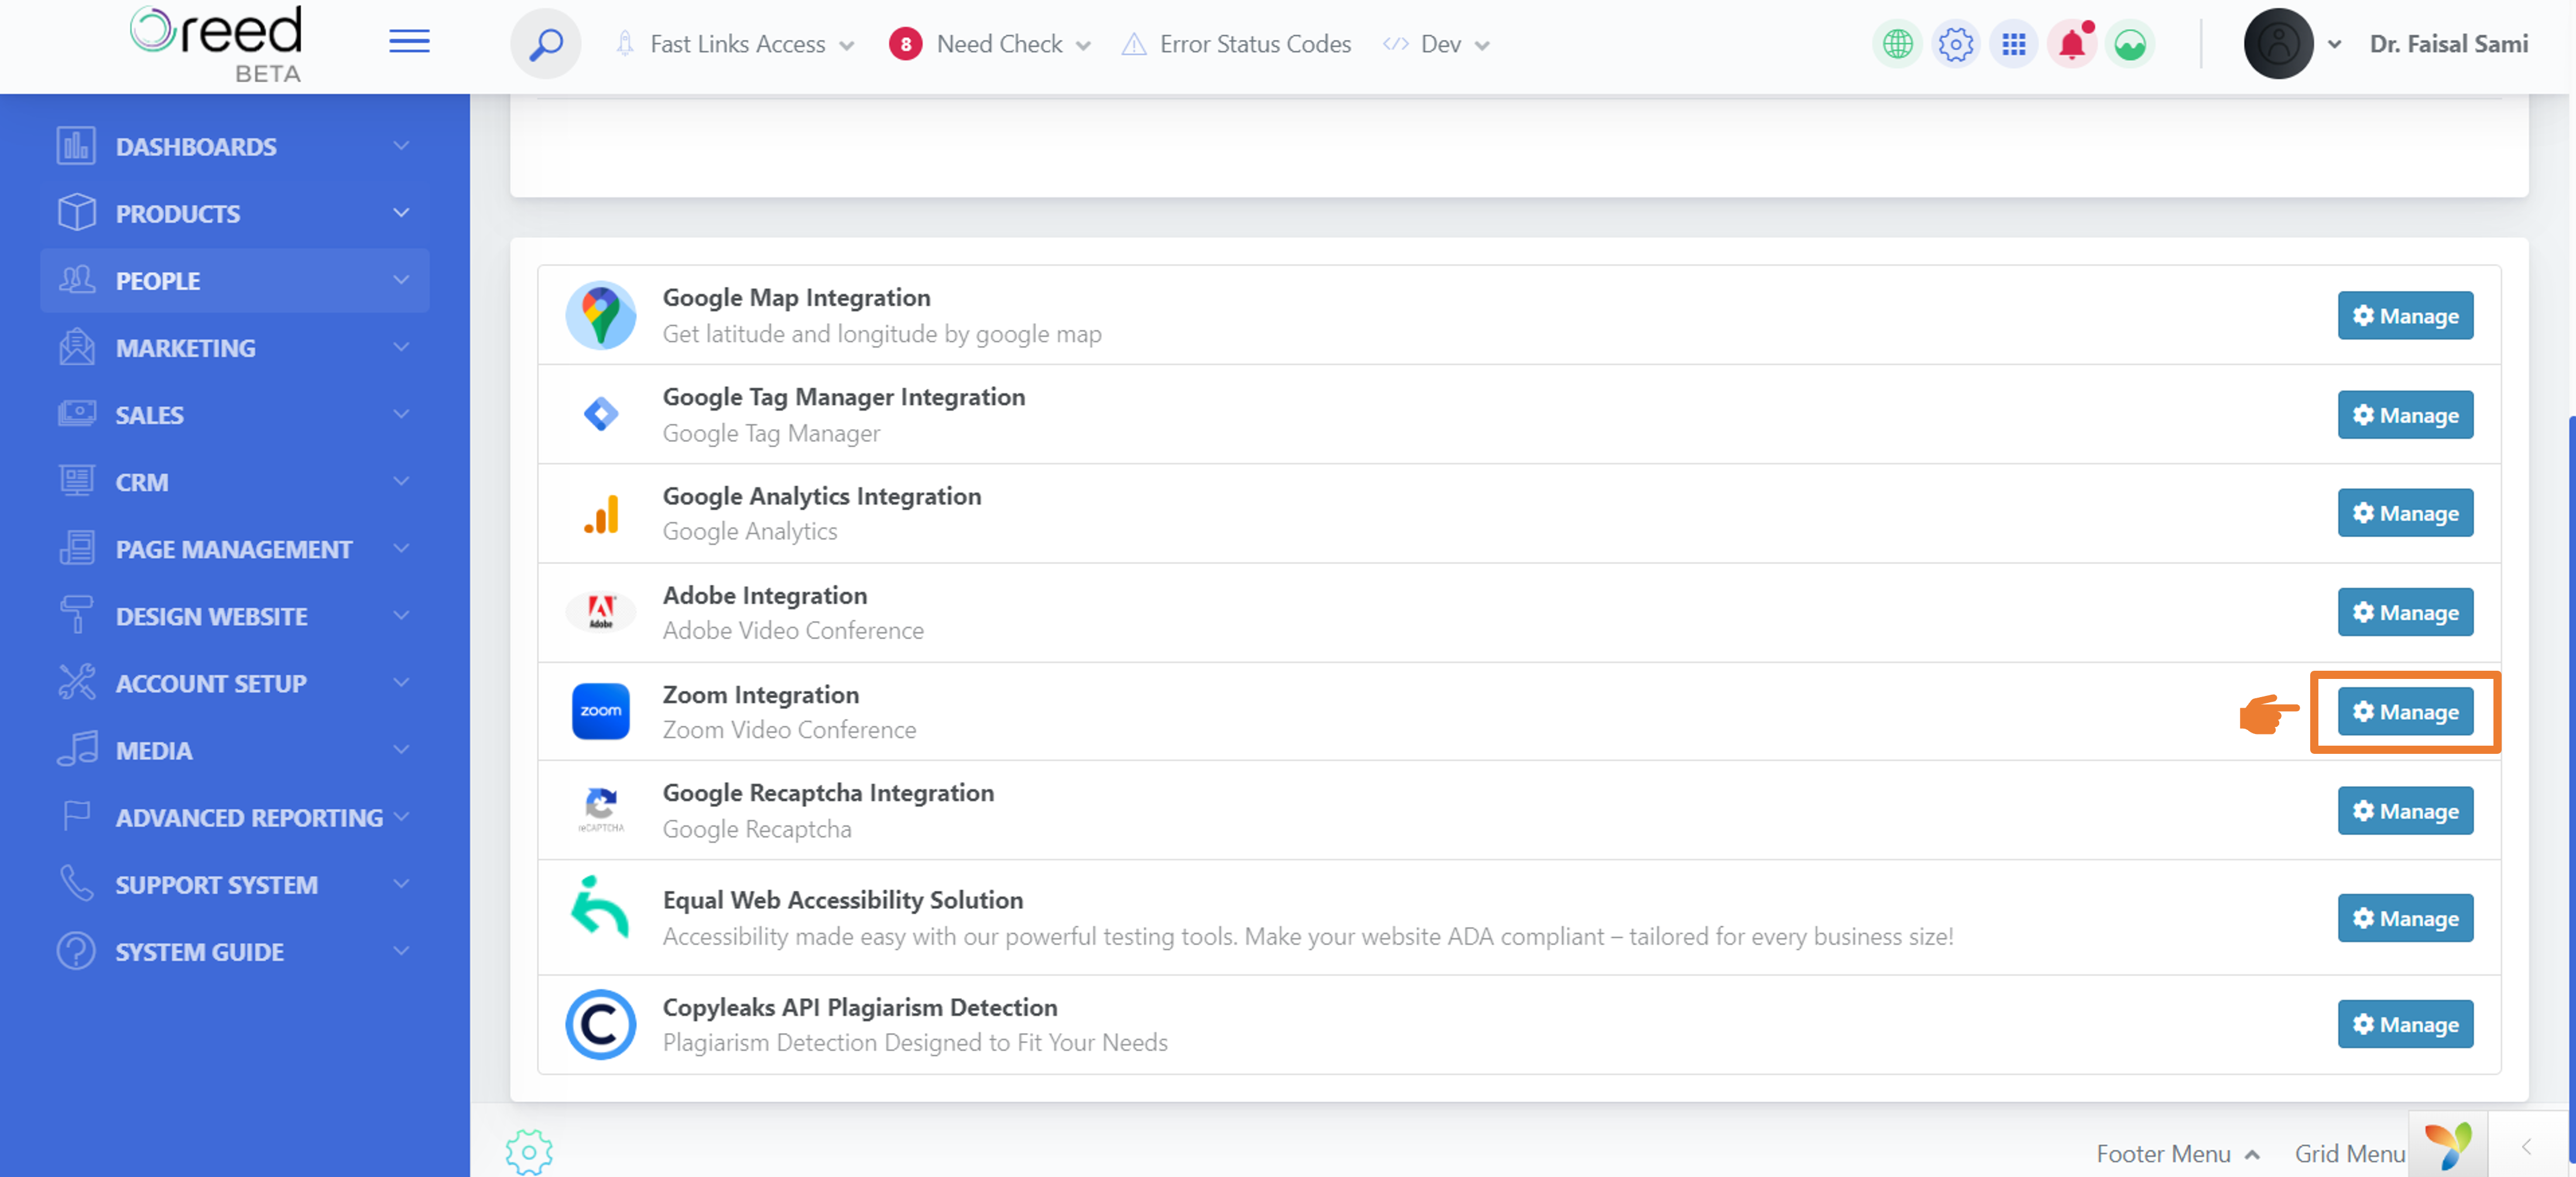Click the user avatar picture

point(2278,44)
